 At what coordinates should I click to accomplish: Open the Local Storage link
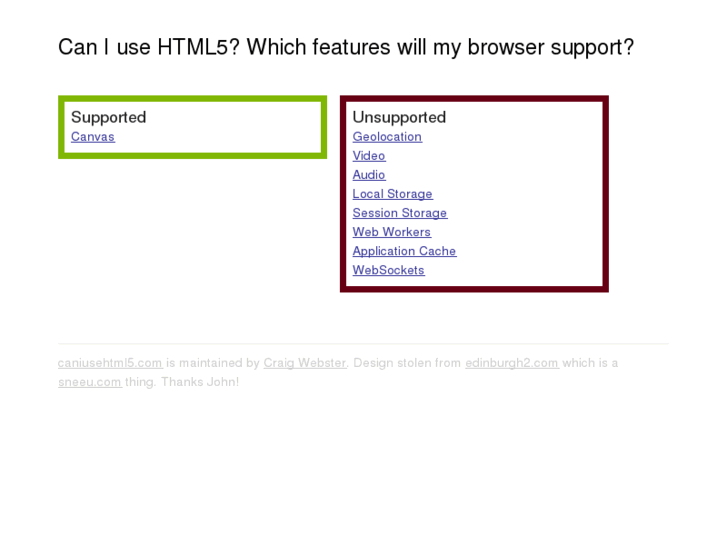392,194
